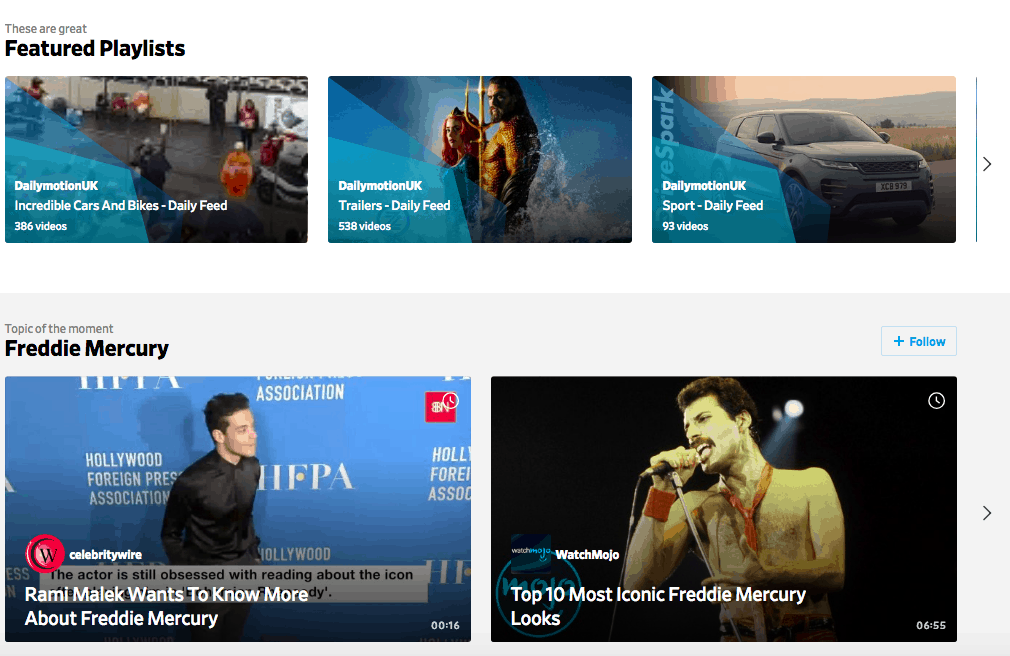The height and width of the screenshot is (656, 1010).
Task: Click the 93 videos count
Action: [x=685, y=226]
